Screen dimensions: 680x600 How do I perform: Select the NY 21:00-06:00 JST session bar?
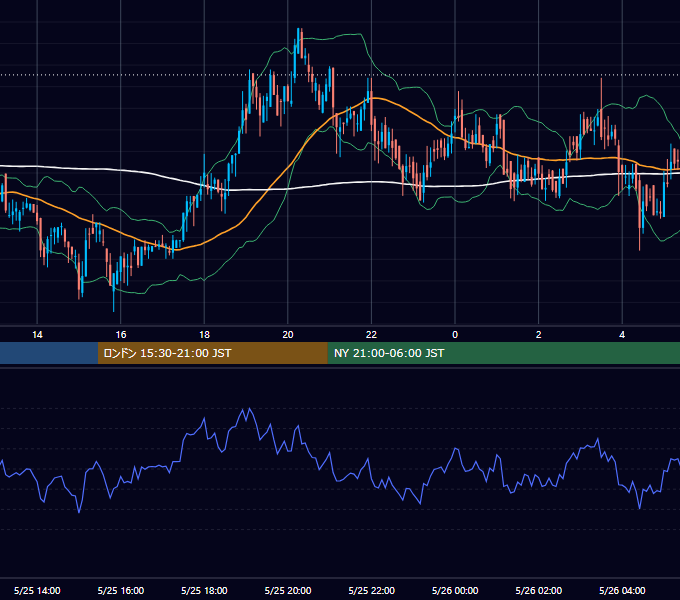[503, 353]
